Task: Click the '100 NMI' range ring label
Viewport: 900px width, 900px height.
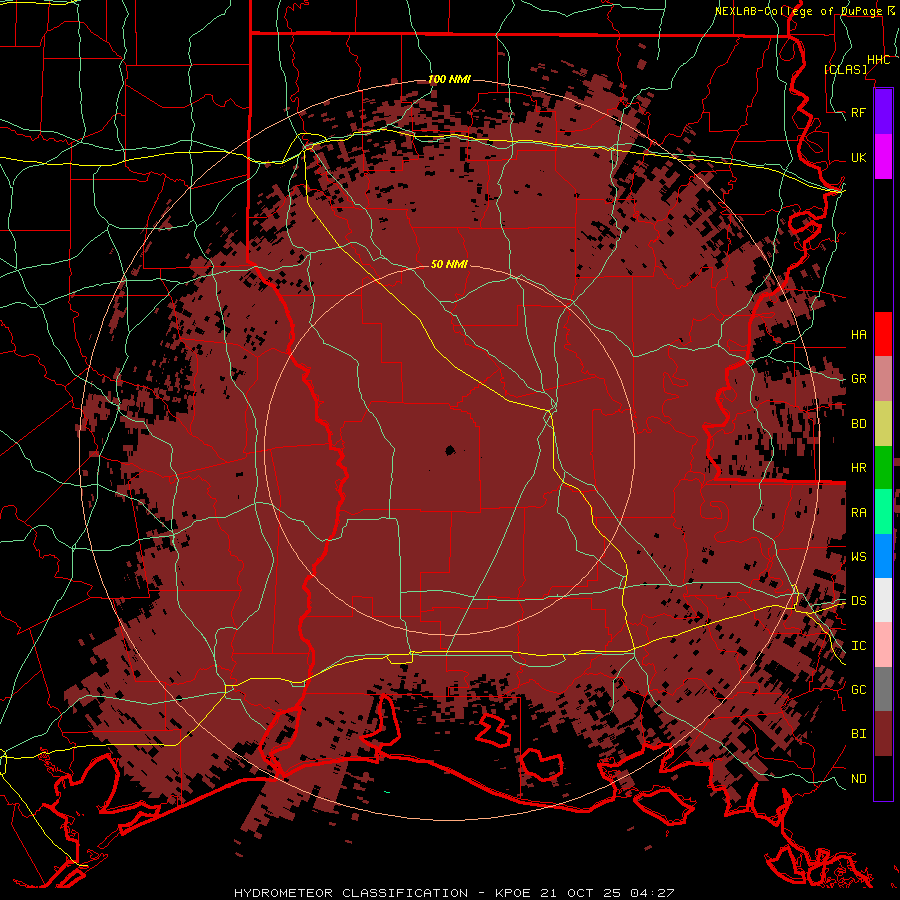Action: pyautogui.click(x=449, y=79)
